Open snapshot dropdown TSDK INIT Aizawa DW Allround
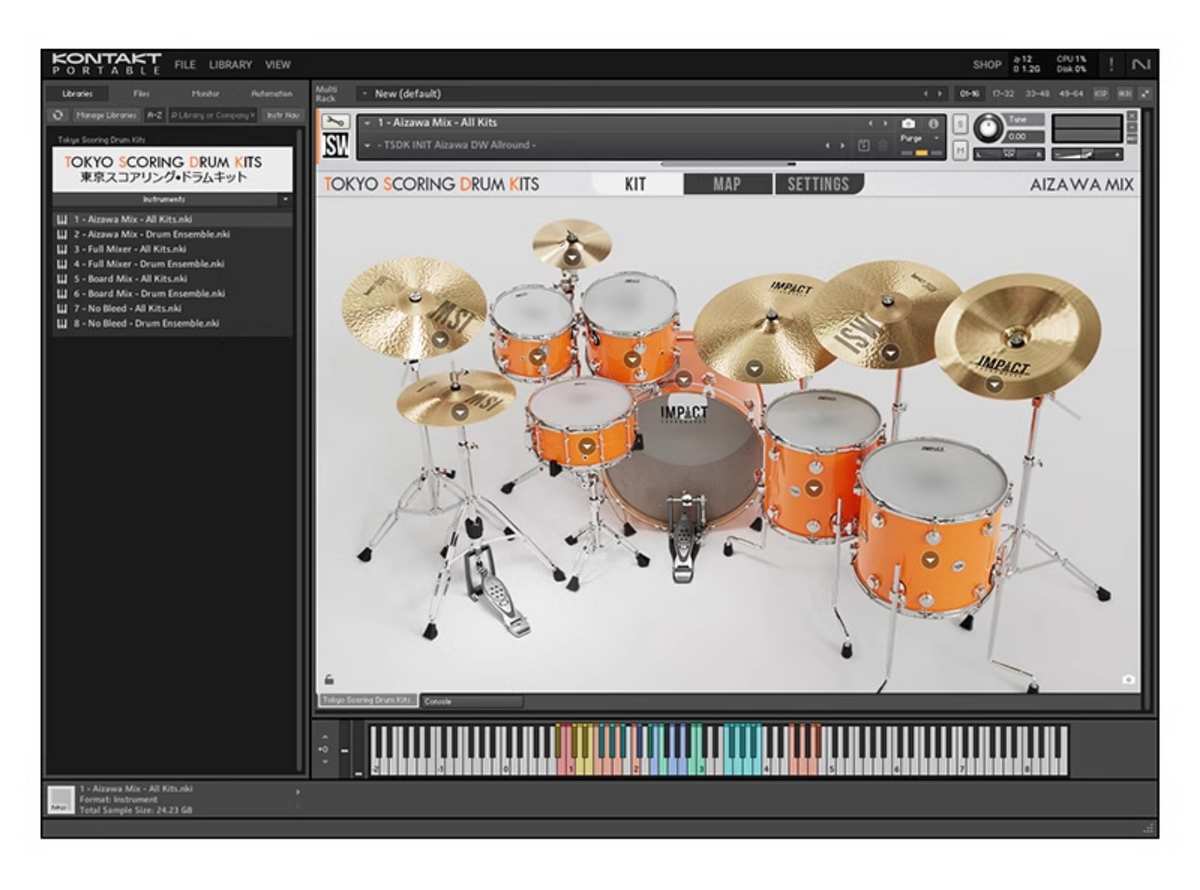 [x=368, y=146]
